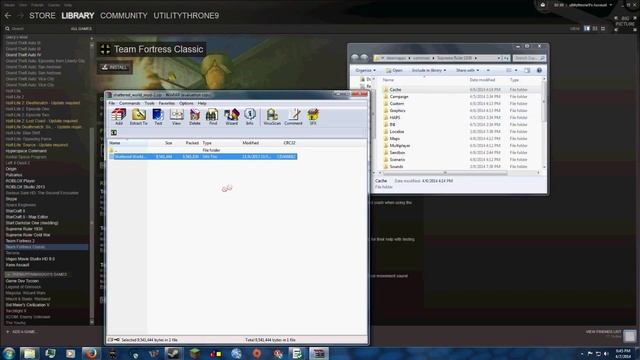
Task: Click Explorer horizontal scrollbar
Action: pyautogui.click(x=445, y=173)
